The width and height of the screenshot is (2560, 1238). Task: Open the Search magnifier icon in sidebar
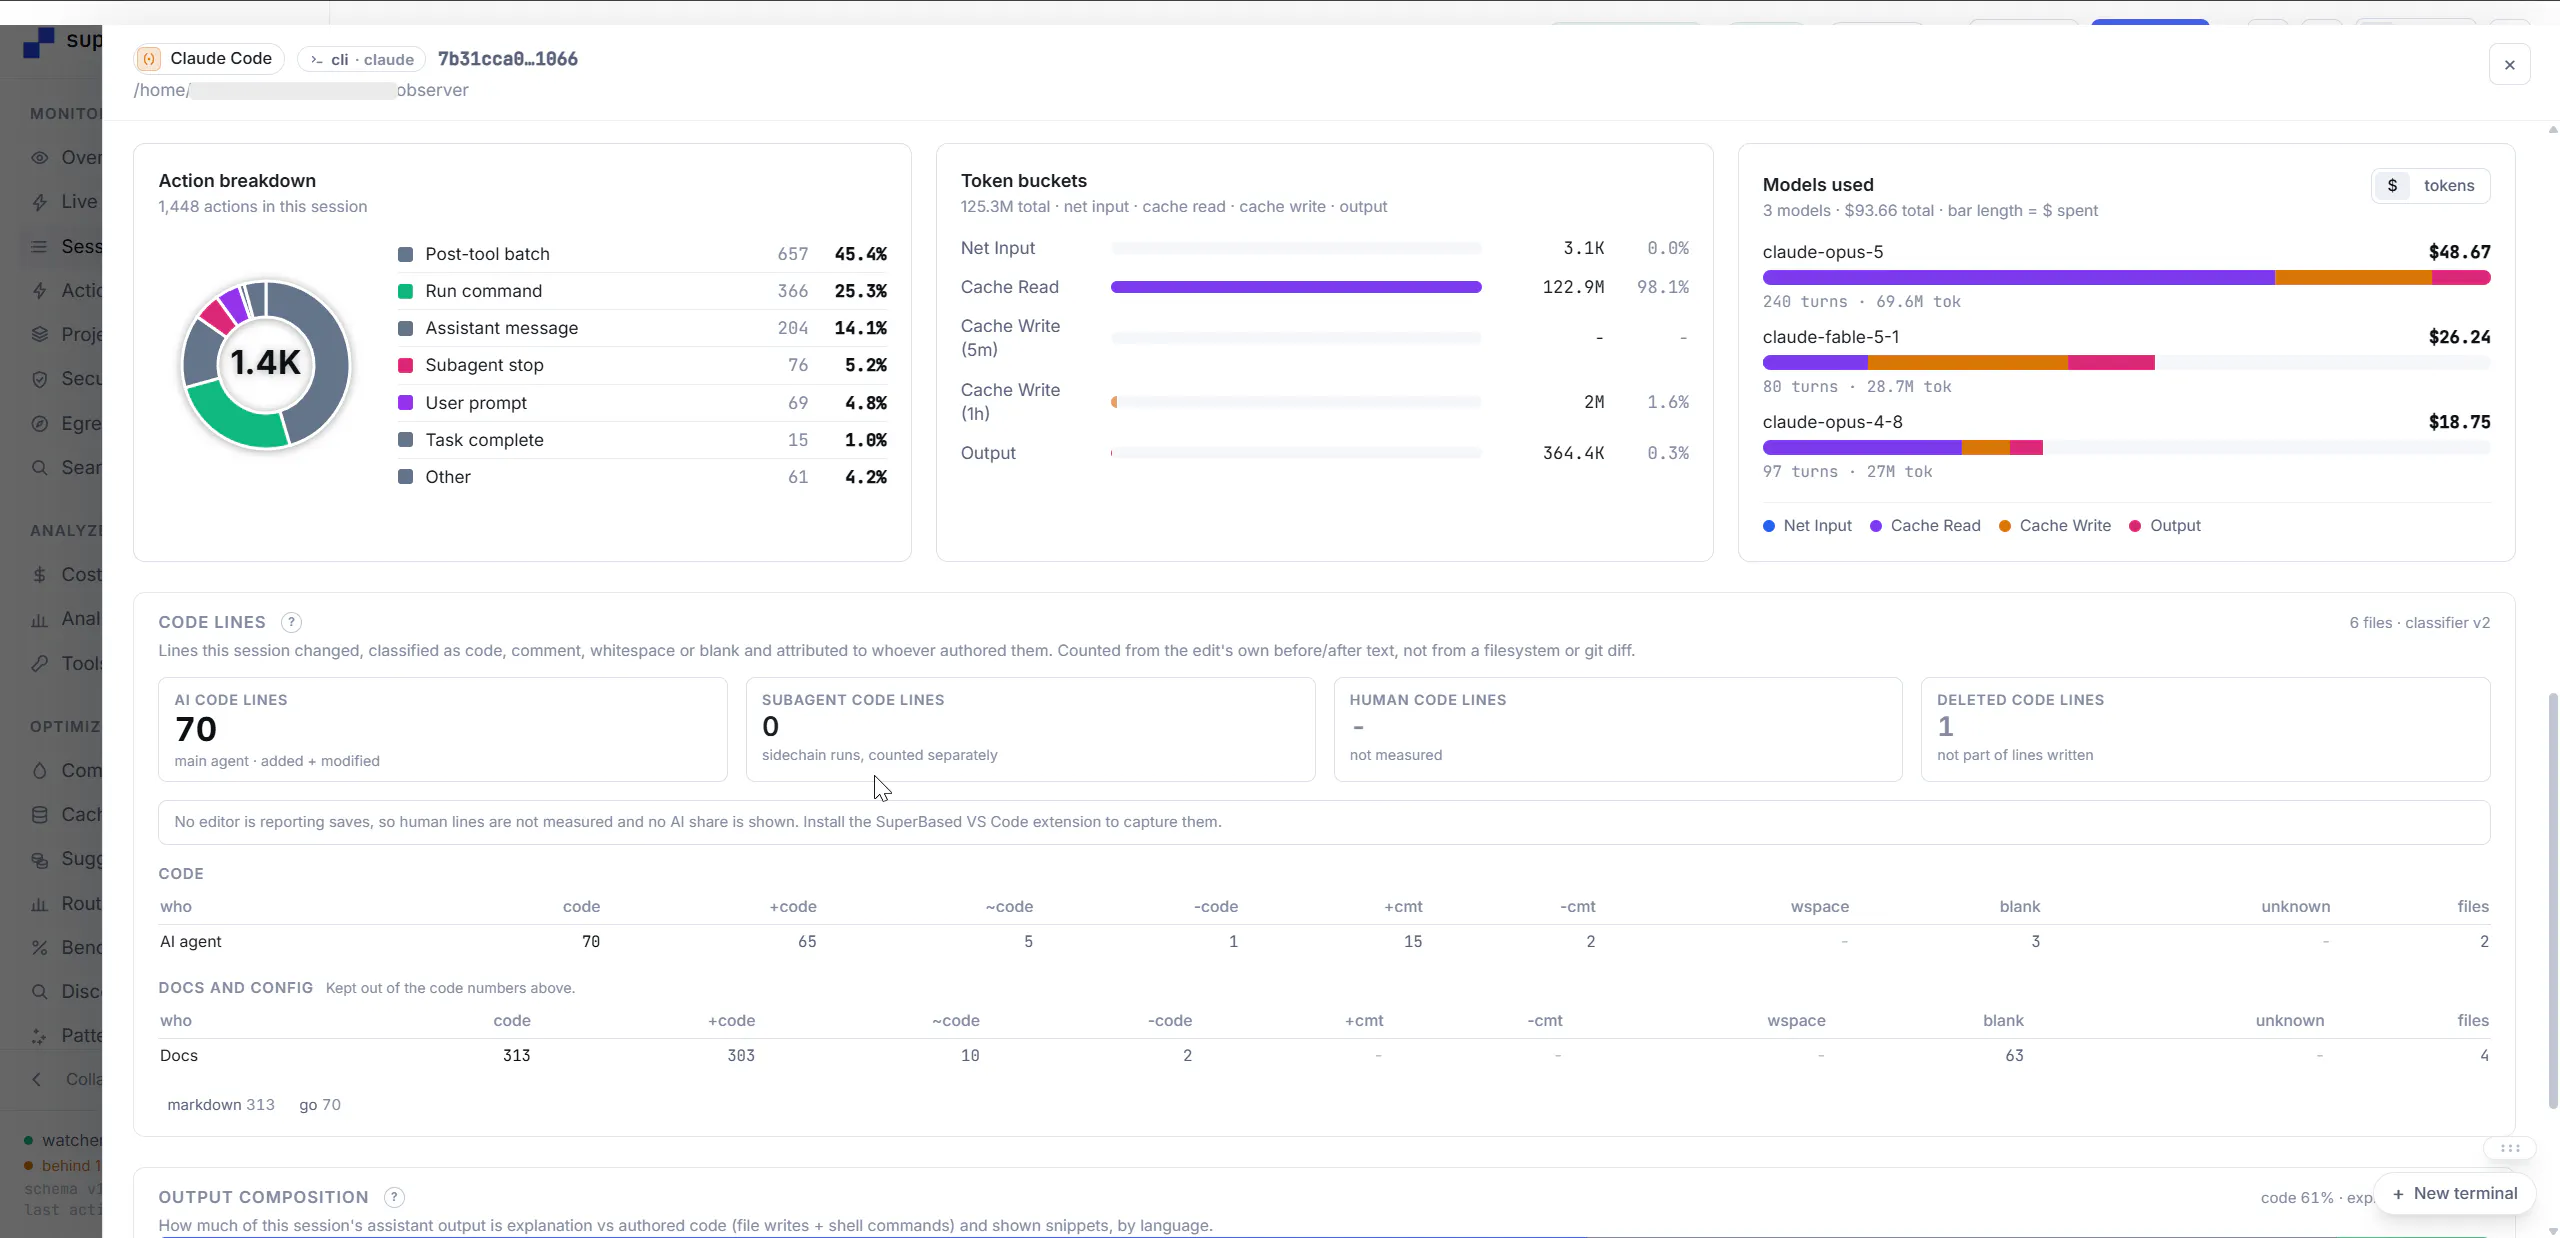click(40, 468)
